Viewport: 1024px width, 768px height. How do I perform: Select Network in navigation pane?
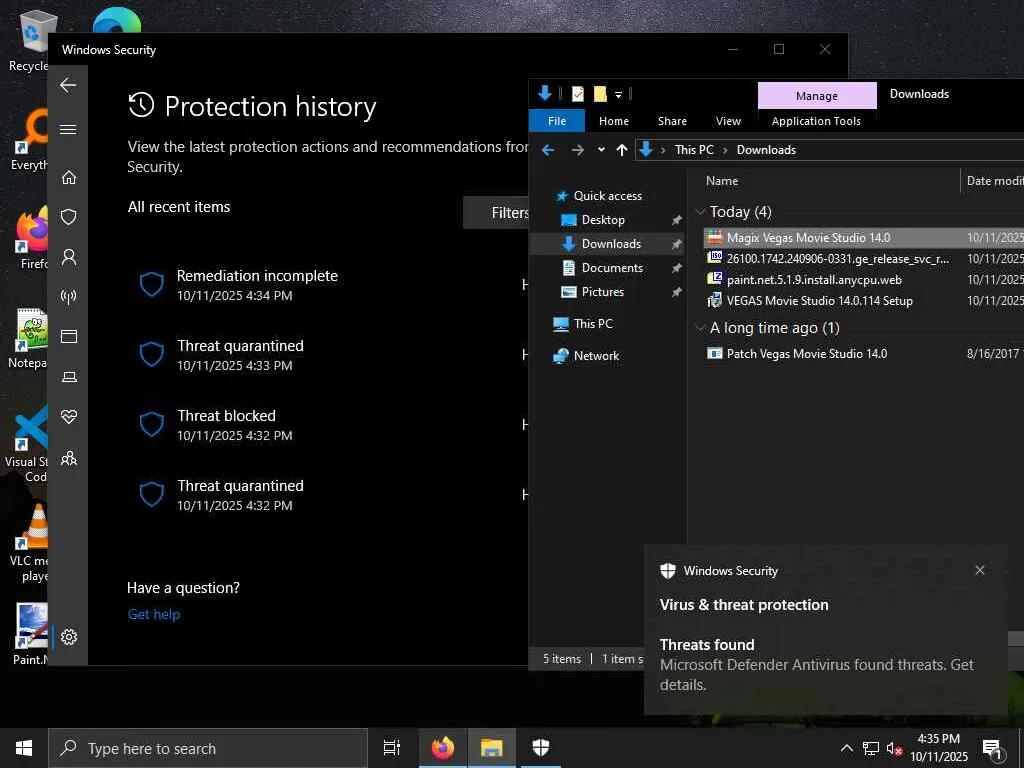coord(596,356)
